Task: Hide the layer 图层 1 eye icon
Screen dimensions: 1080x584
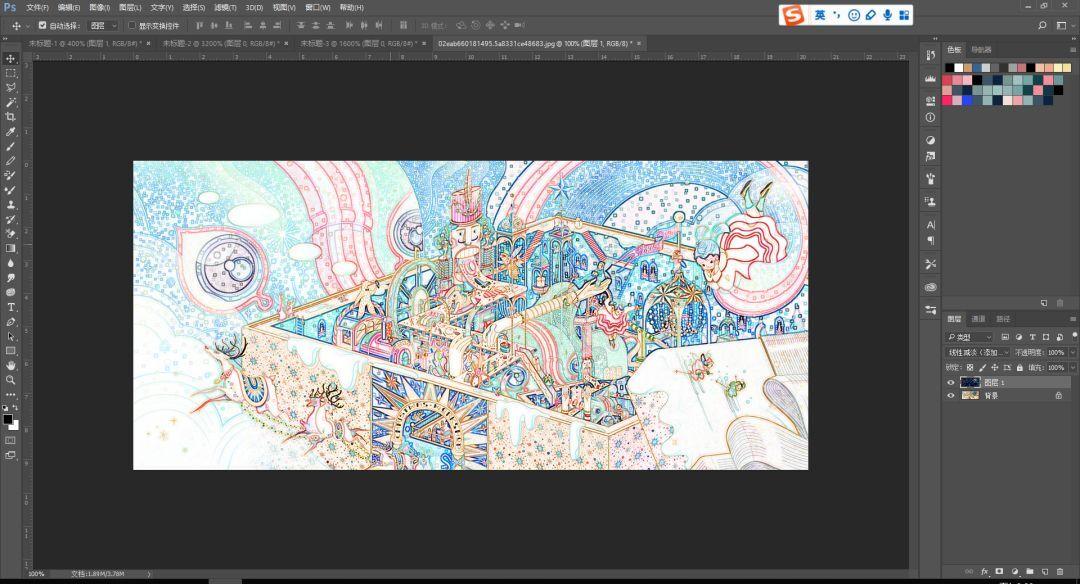Action: [x=951, y=382]
